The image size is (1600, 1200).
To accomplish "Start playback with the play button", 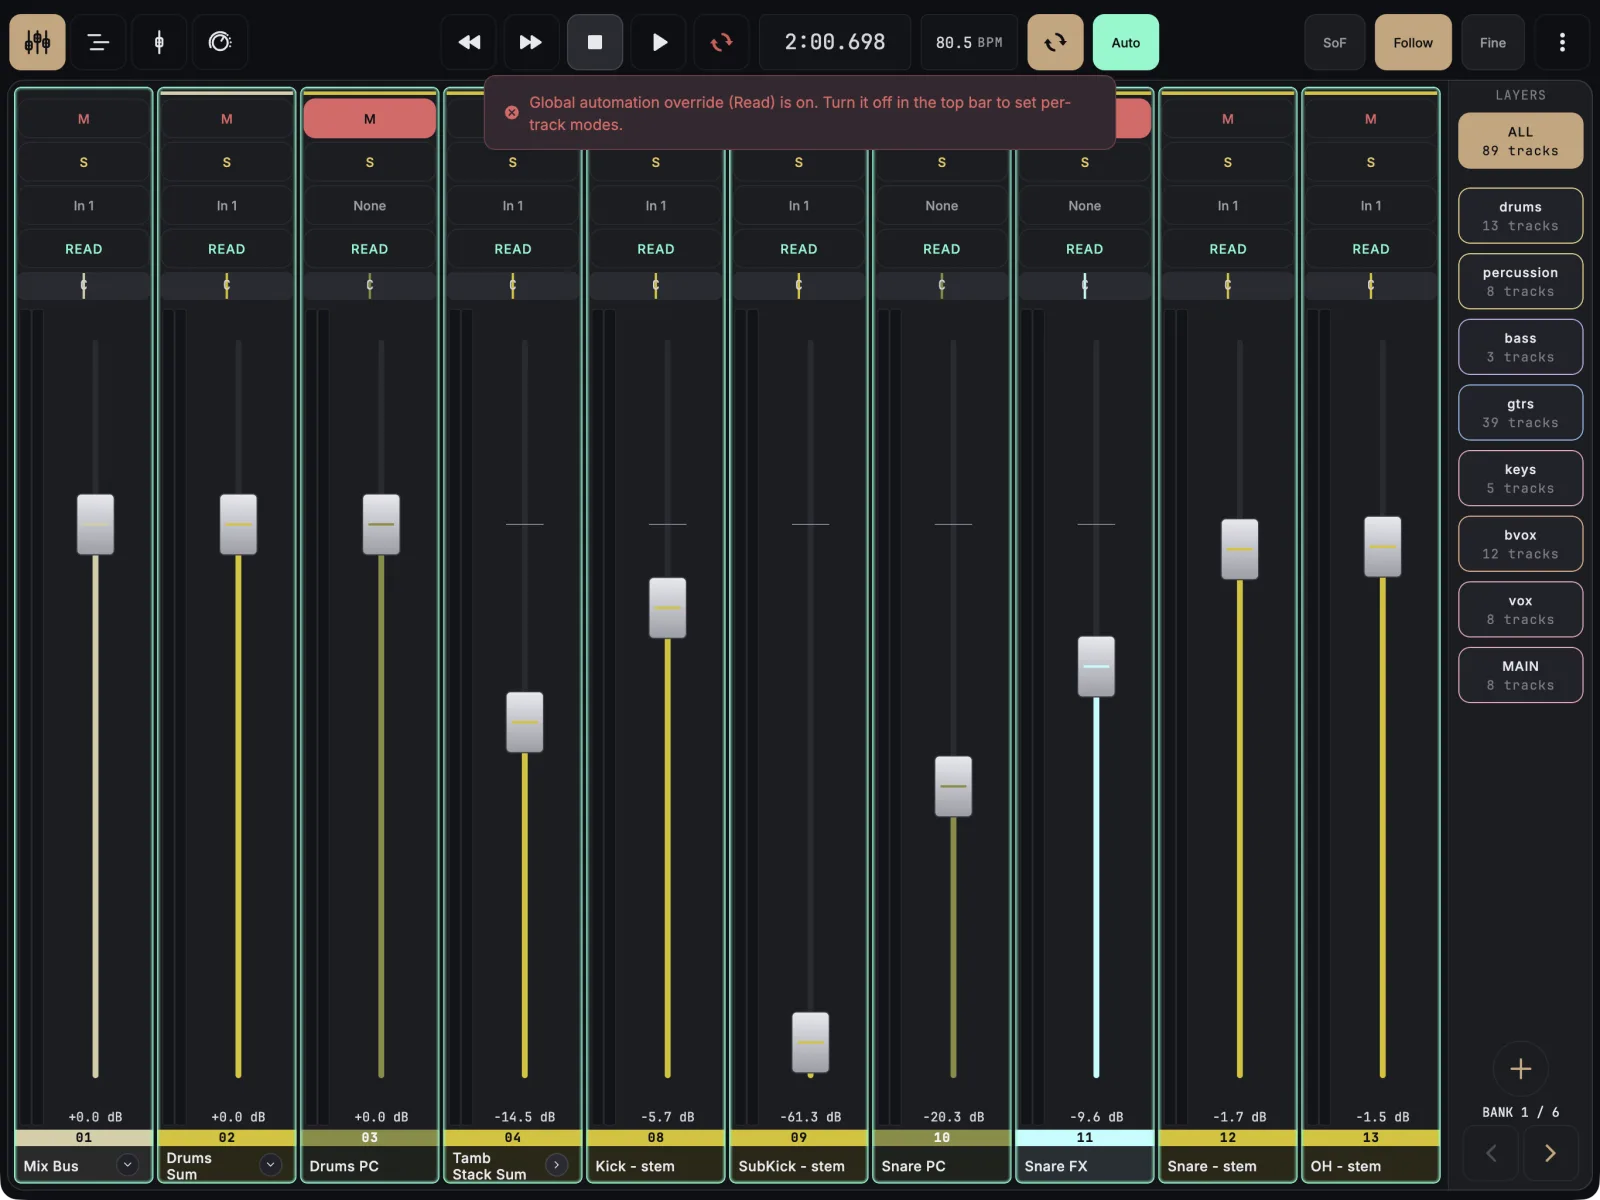I will click(x=659, y=42).
